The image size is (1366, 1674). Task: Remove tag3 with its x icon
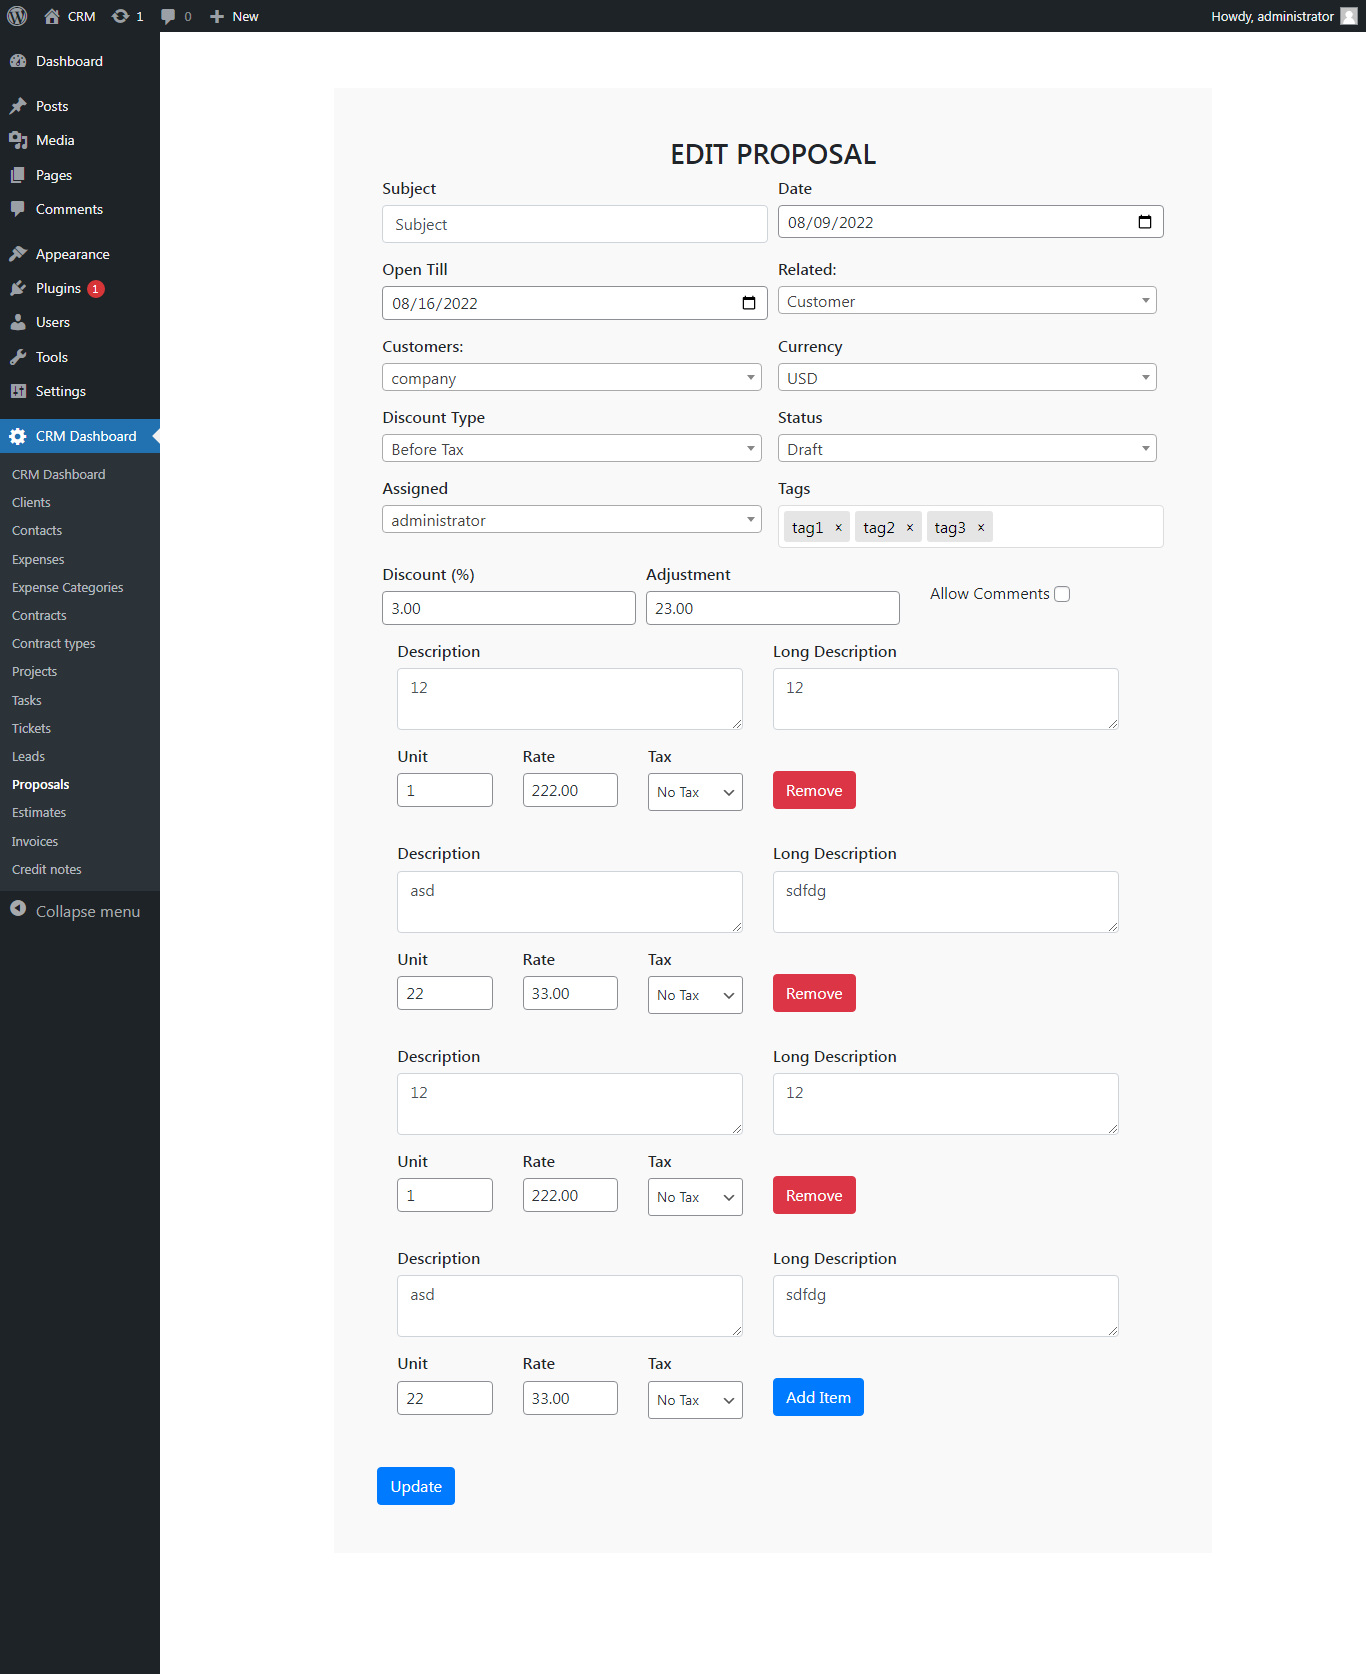[x=981, y=528]
